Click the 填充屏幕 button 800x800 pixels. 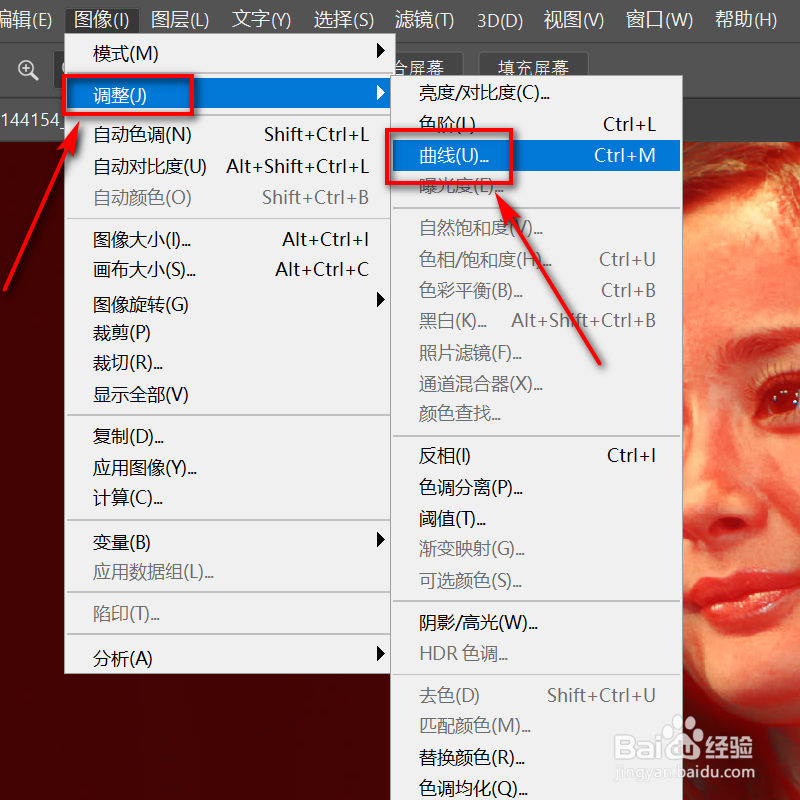click(533, 65)
